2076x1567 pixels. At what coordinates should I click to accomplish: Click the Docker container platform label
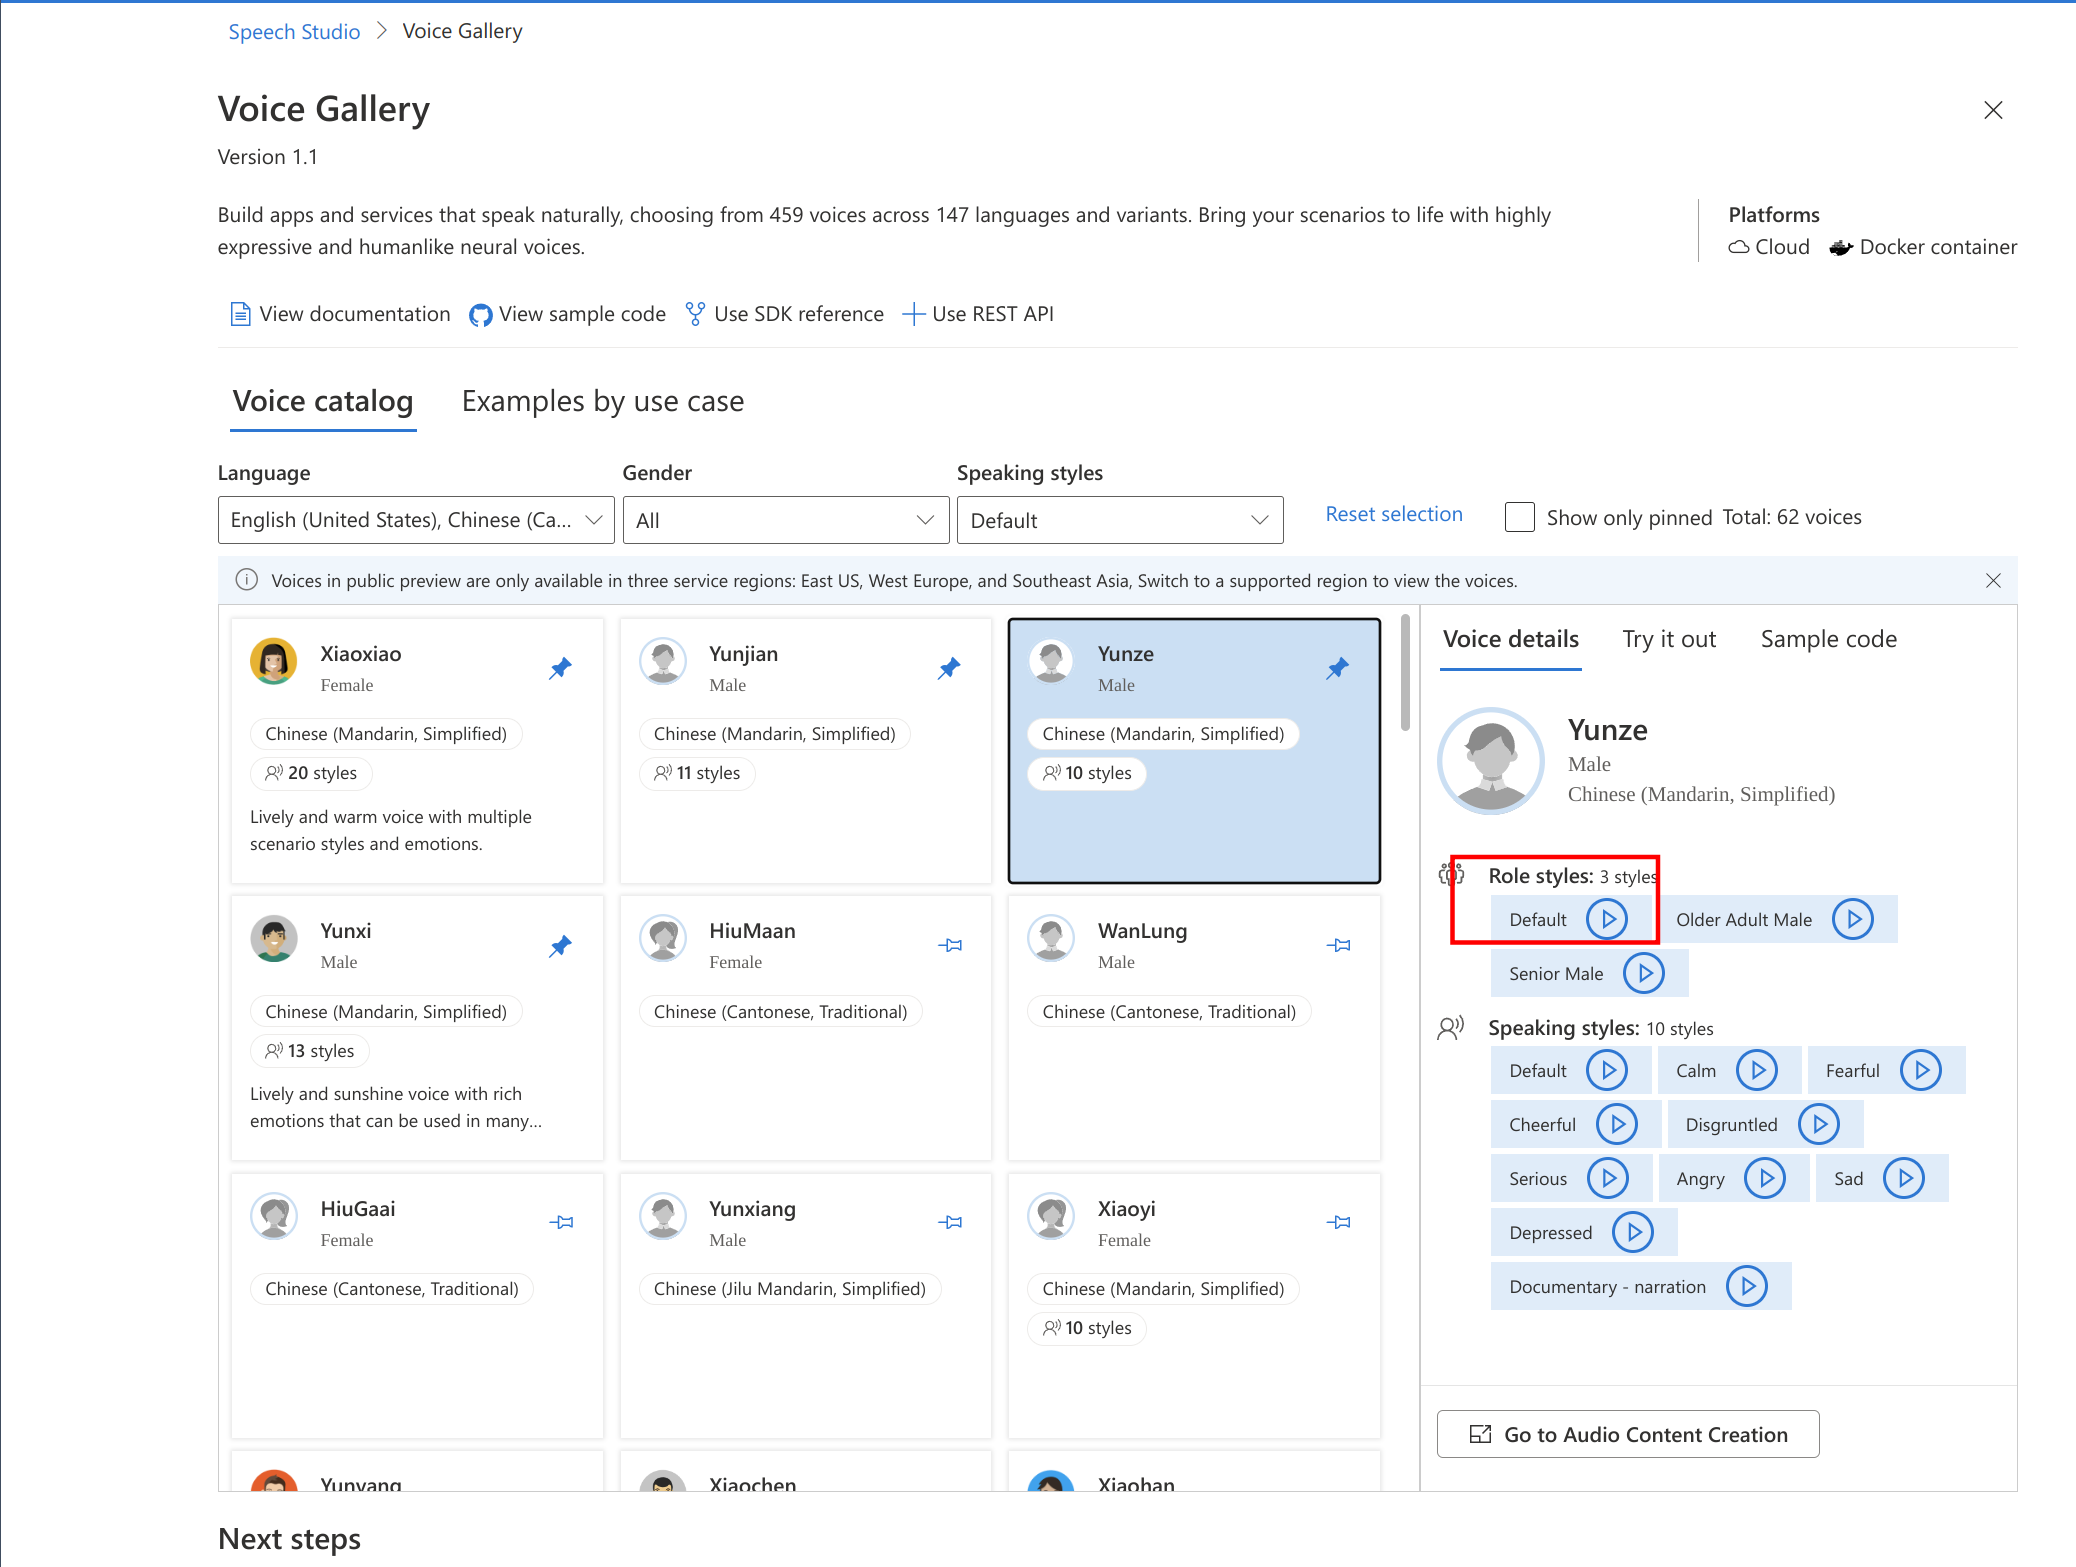(x=1924, y=247)
